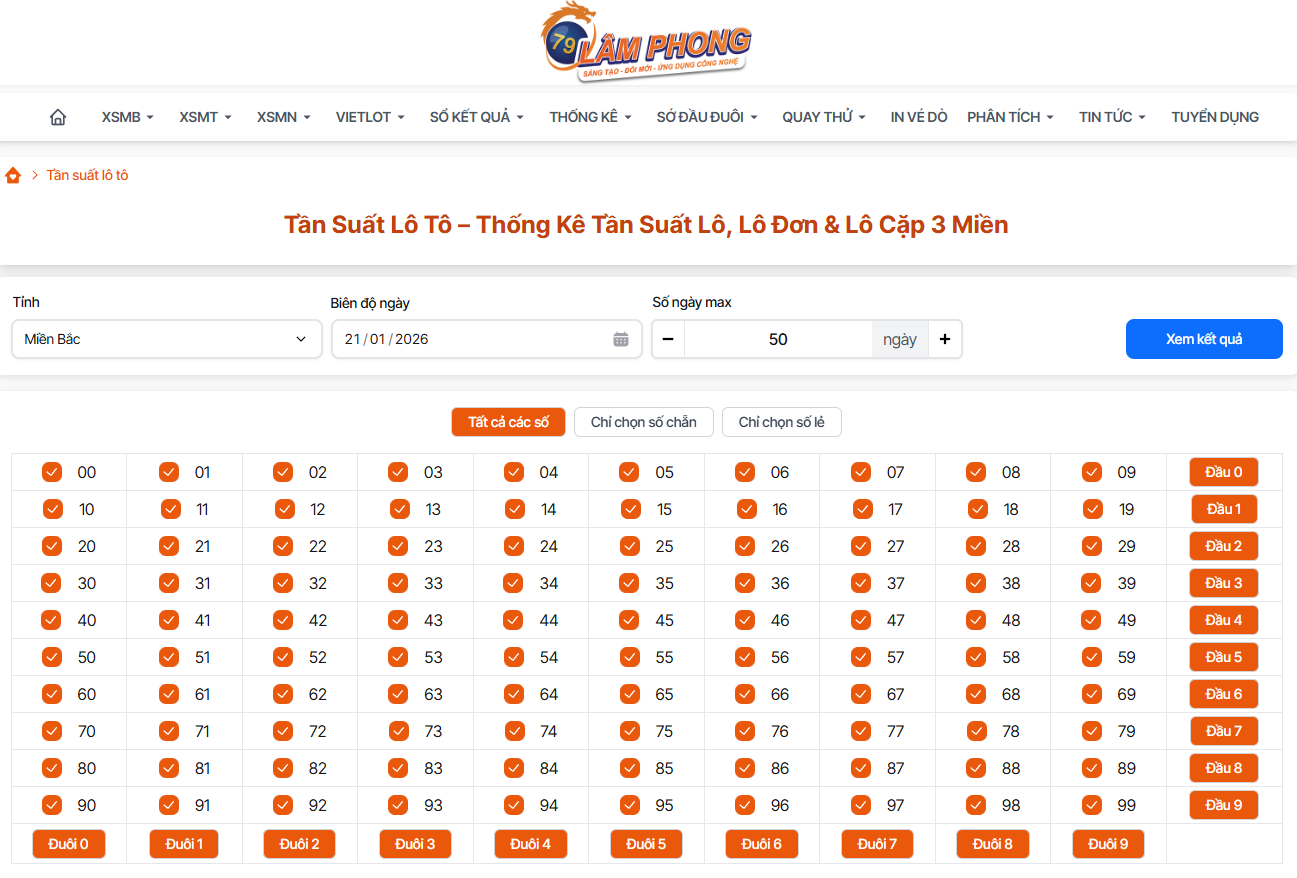Viewport: 1297px width, 878px height.
Task: Click the Lâm Phong logo
Action: tap(648, 42)
